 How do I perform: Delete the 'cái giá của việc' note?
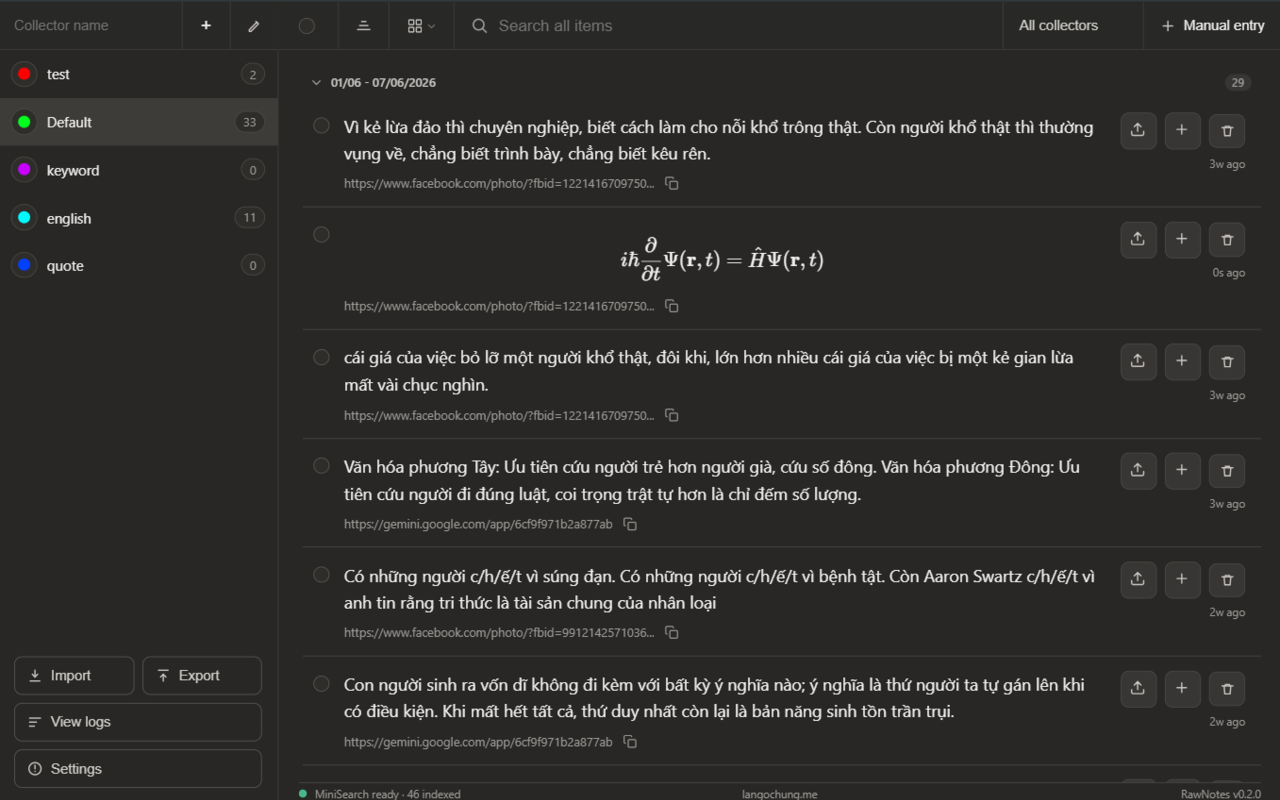coord(1227,362)
